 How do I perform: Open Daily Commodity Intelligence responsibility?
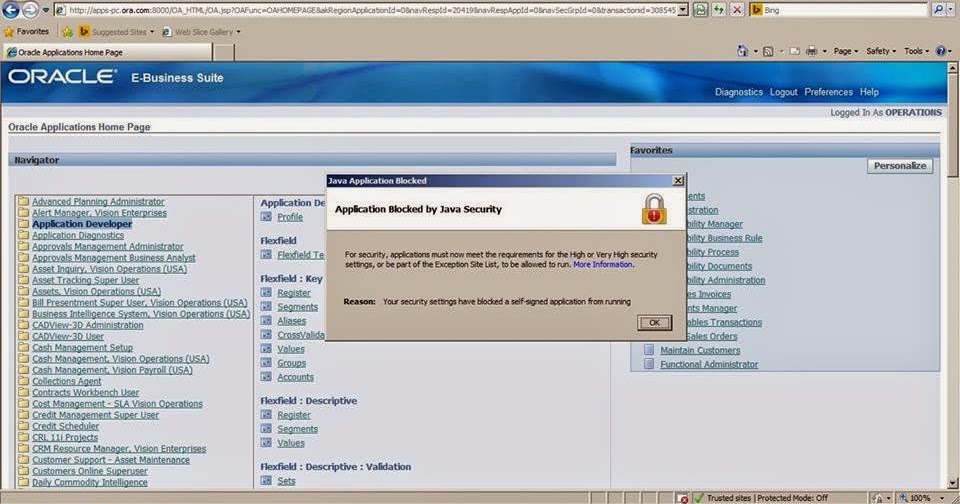89,482
